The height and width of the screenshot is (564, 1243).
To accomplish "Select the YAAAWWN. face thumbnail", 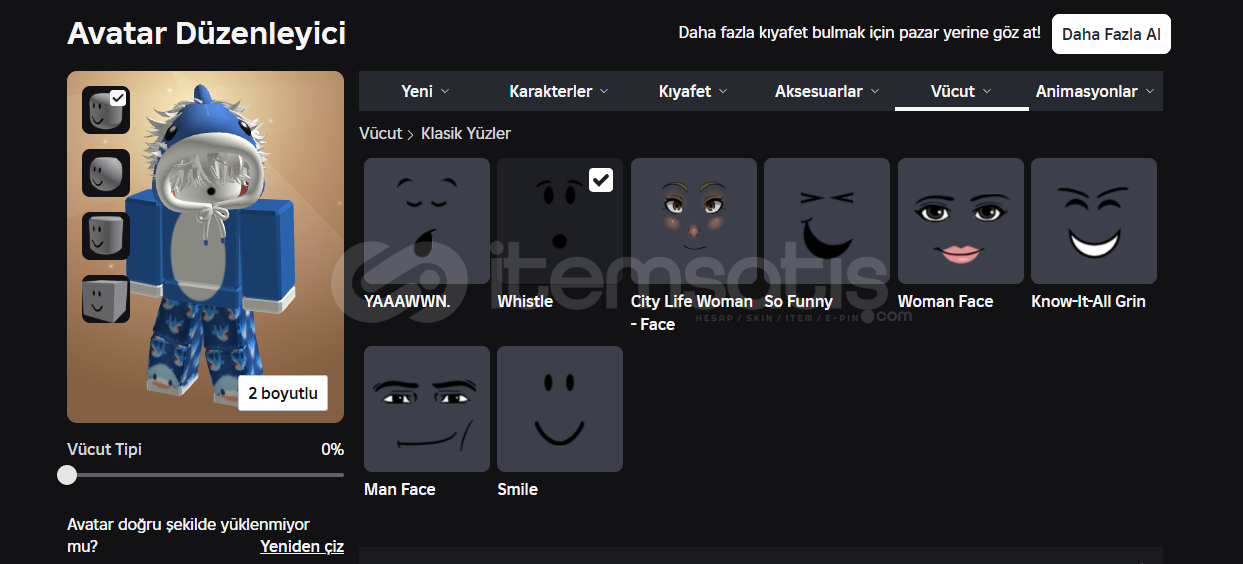I will point(427,221).
